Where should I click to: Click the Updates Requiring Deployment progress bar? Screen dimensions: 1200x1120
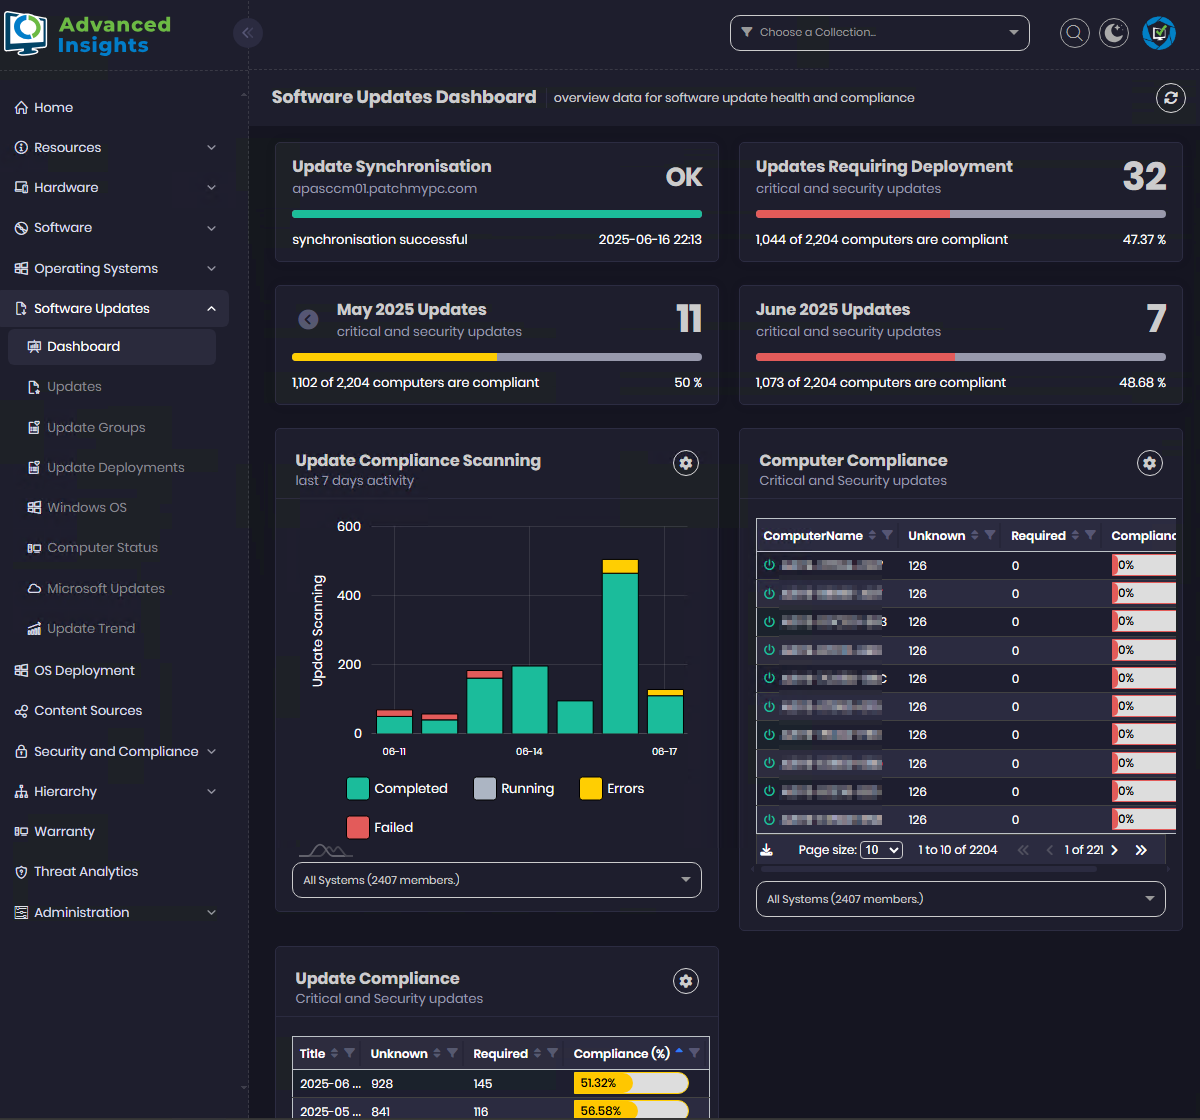pos(960,213)
